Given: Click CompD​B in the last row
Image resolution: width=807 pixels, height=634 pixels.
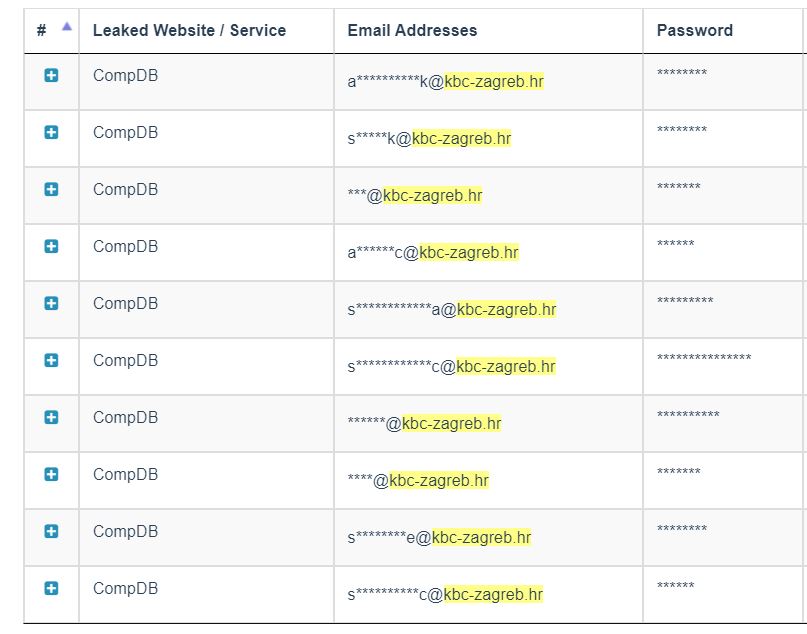Looking at the screenshot, I should pos(125,588).
